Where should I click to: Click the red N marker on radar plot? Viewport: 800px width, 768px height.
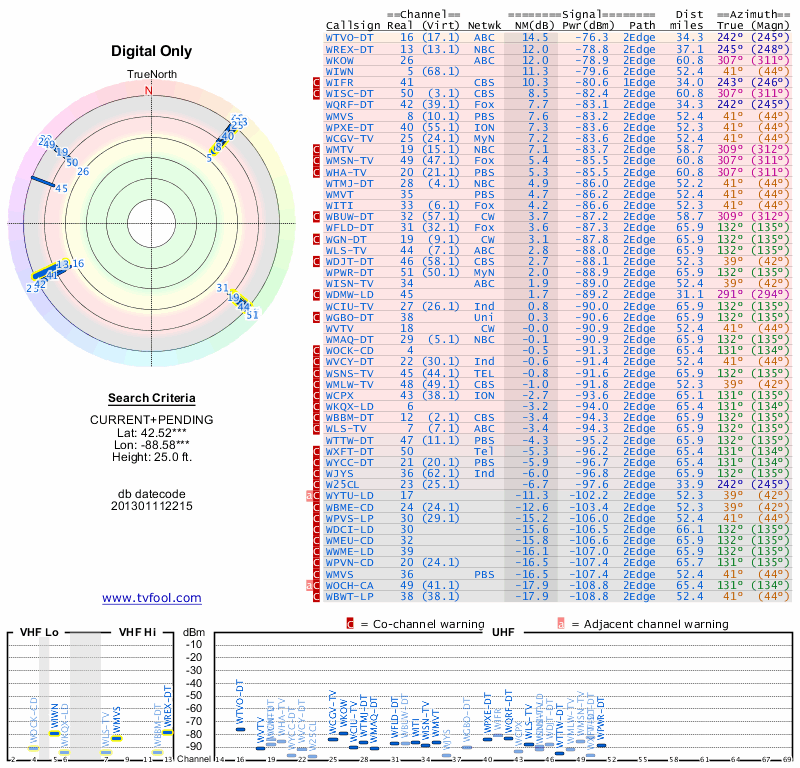150,90
